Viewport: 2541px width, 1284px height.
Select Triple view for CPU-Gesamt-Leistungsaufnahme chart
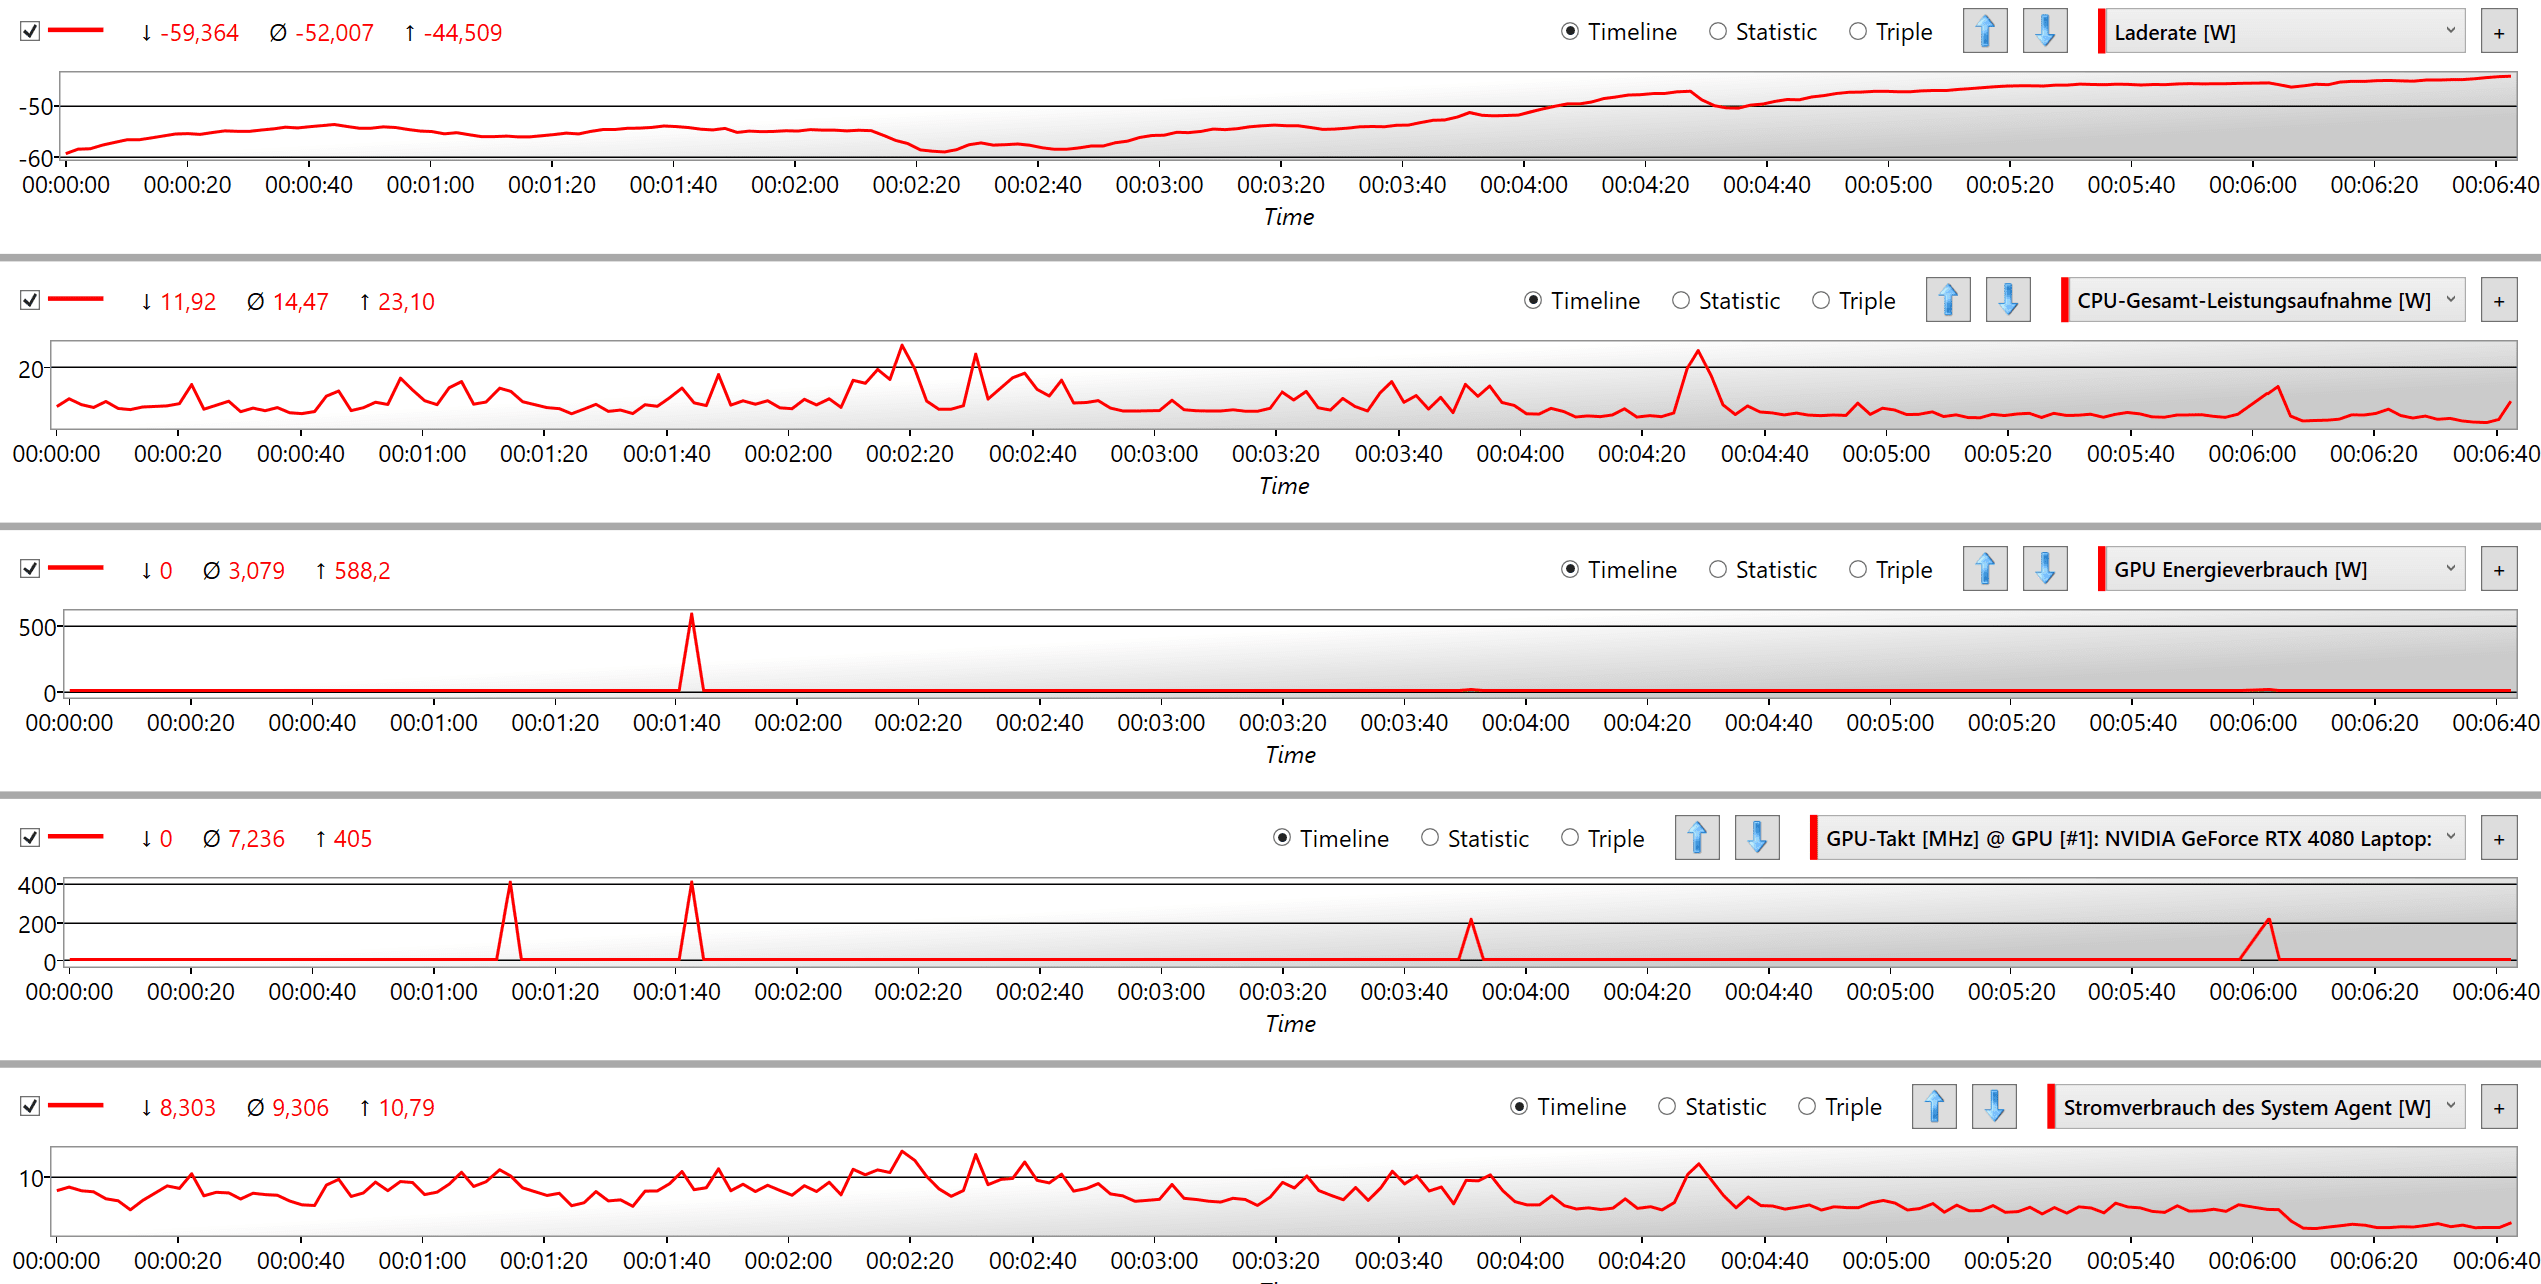point(1854,301)
